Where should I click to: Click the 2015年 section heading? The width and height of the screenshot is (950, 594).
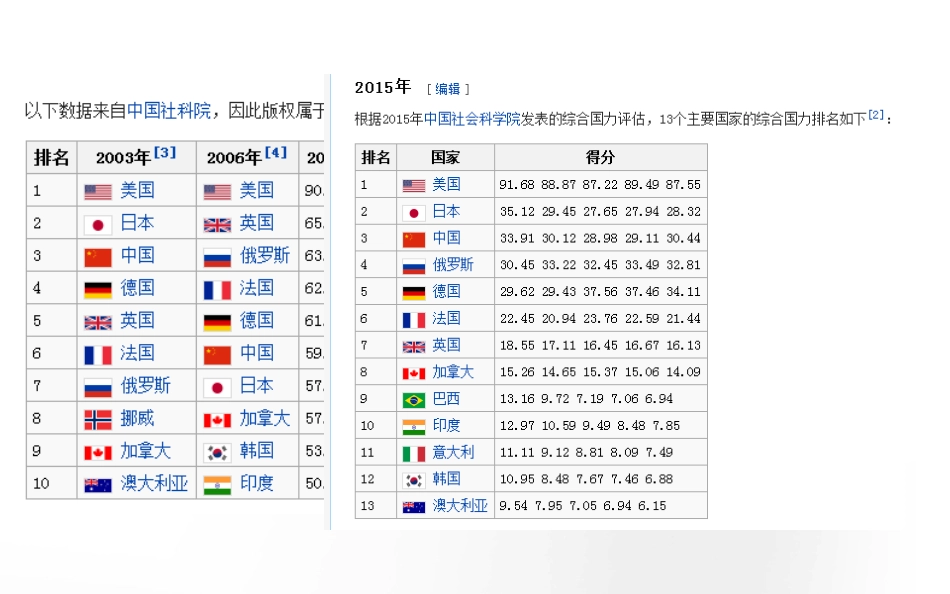[x=383, y=87]
